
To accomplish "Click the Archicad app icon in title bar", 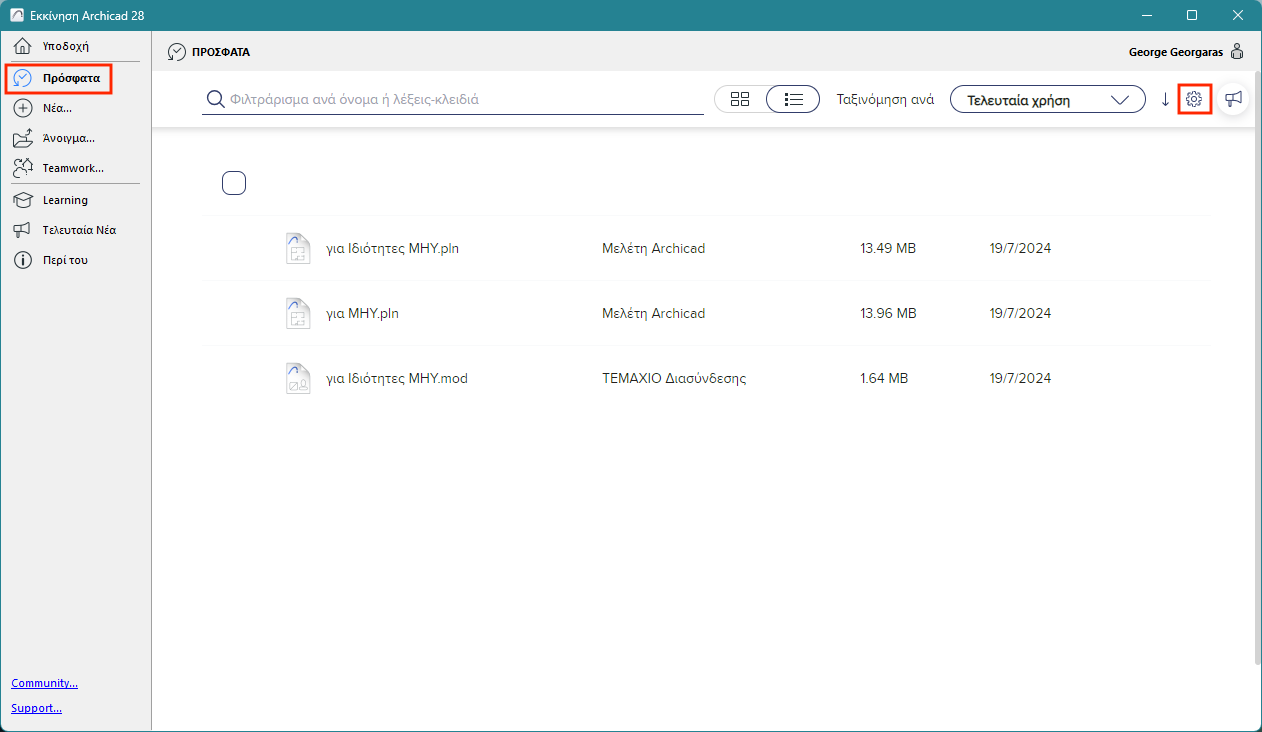I will (17, 15).
